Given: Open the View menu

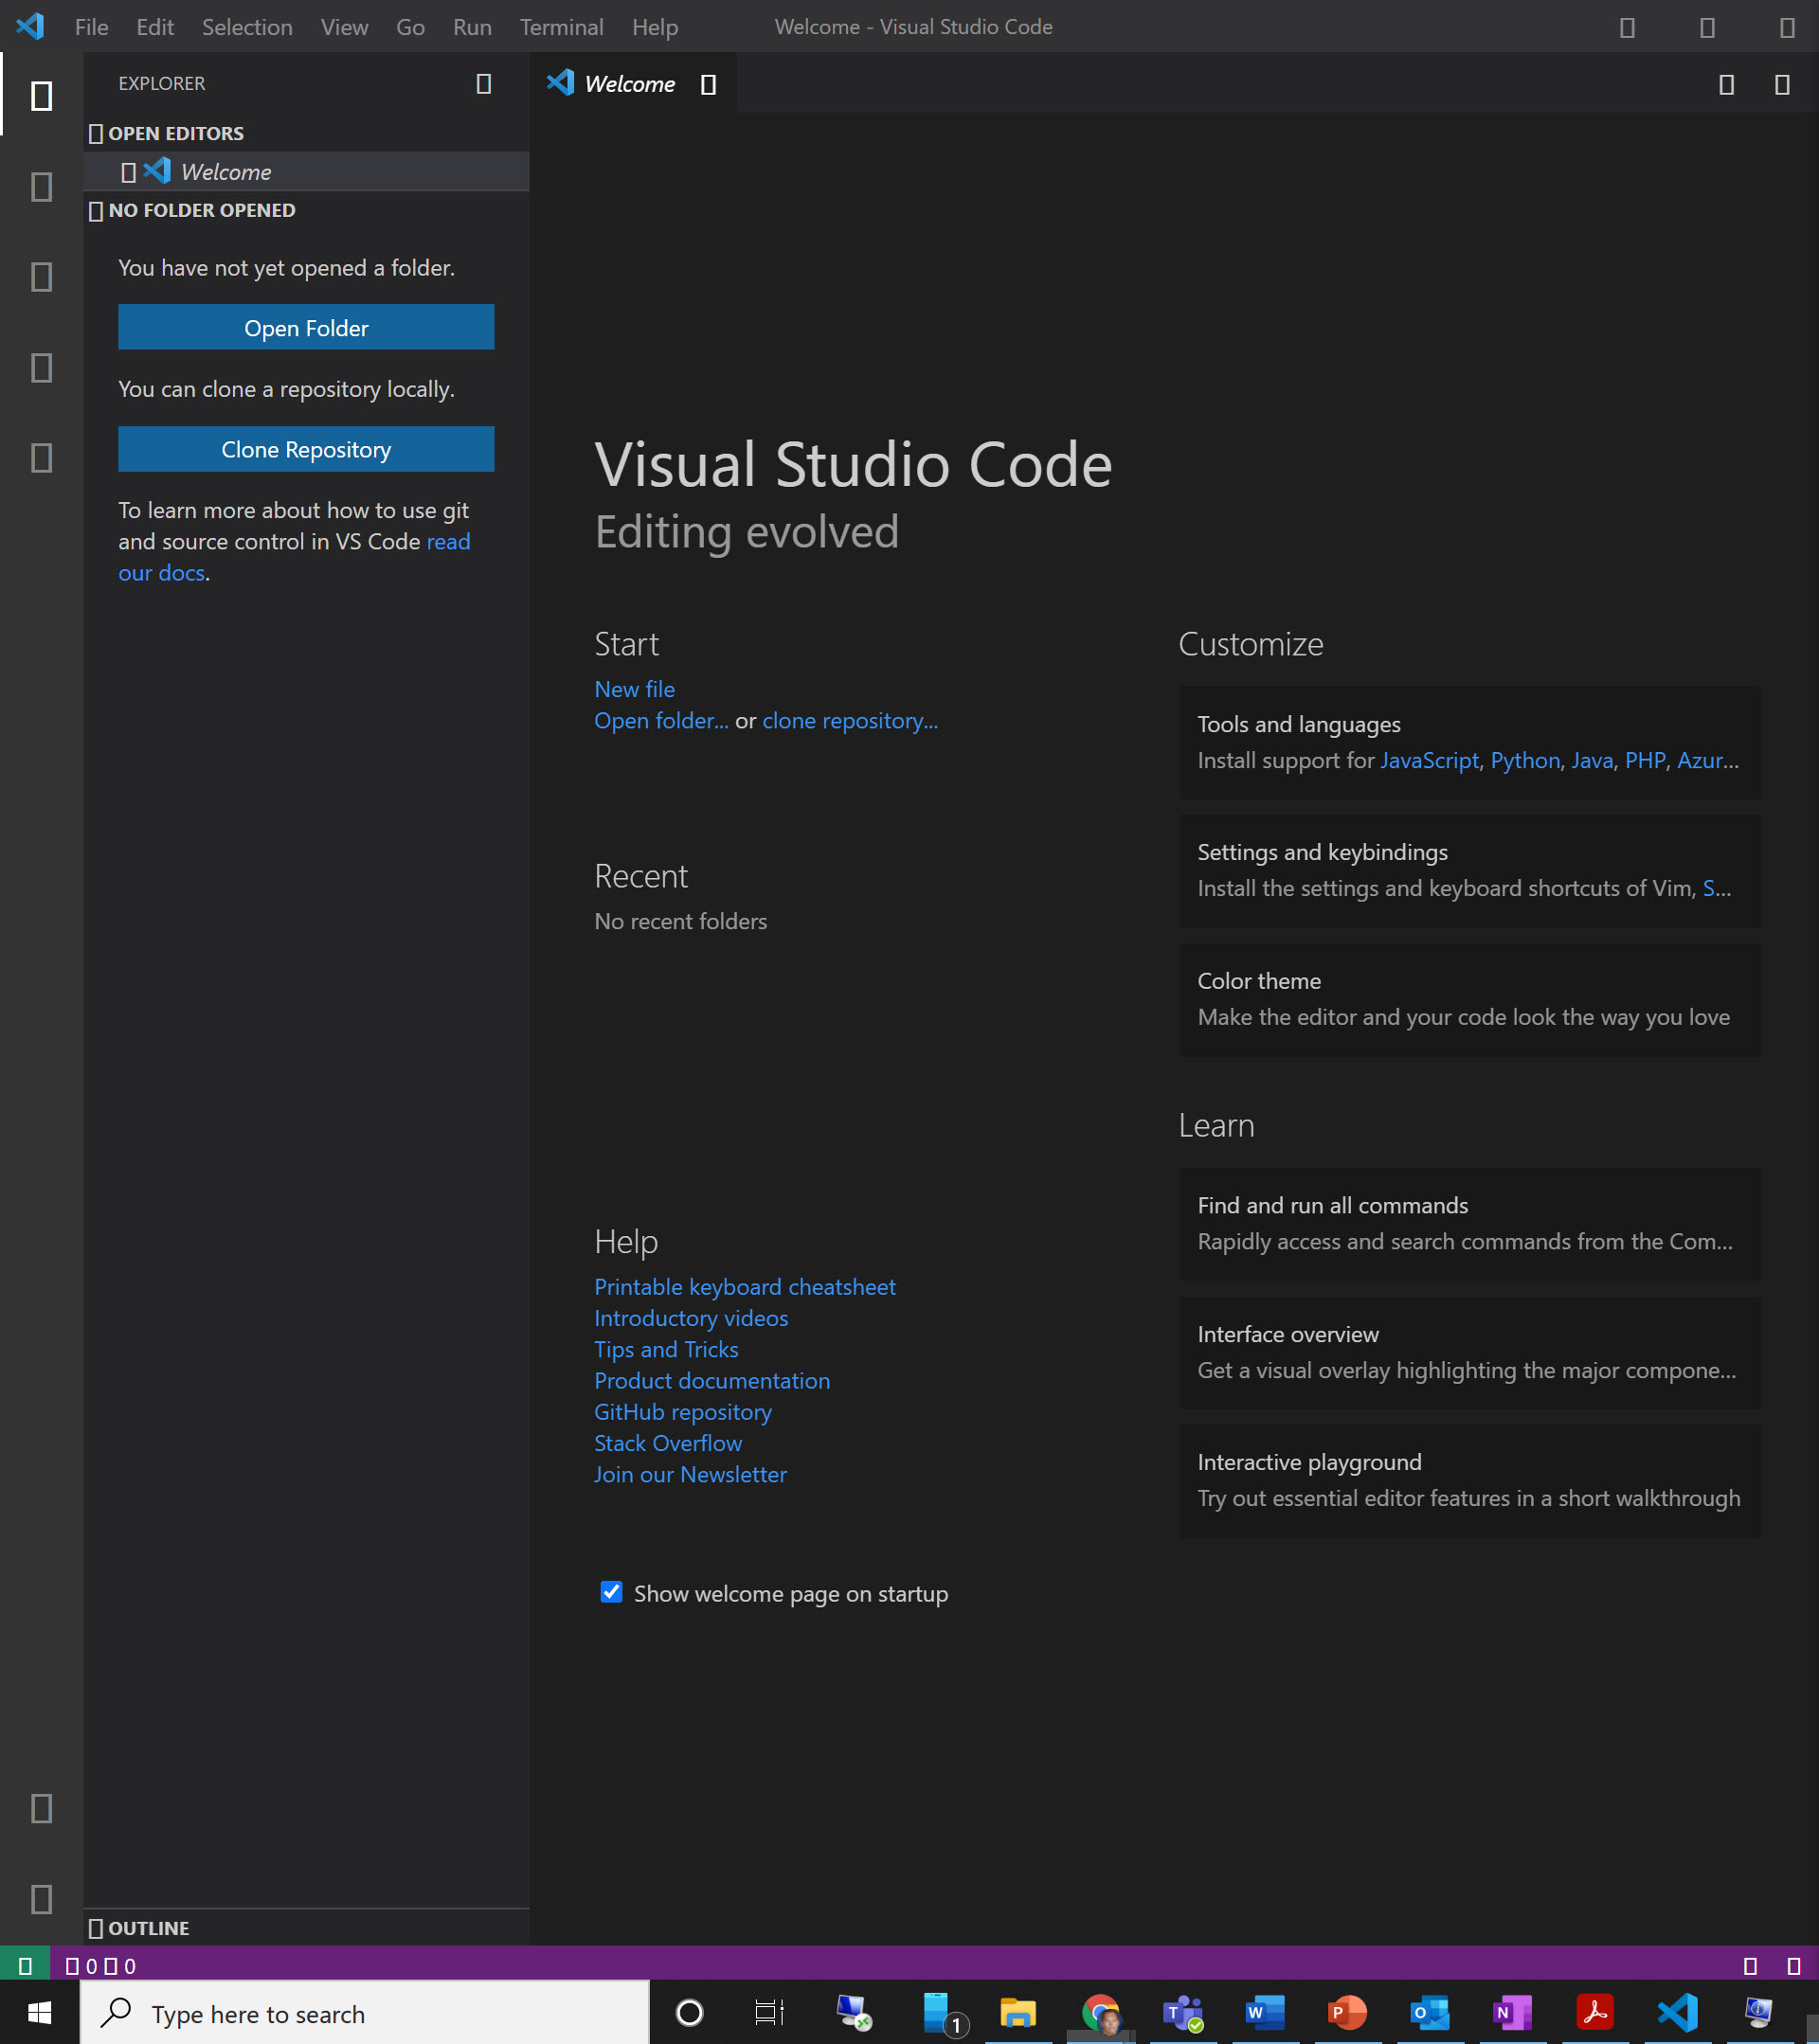Looking at the screenshot, I should pos(344,27).
